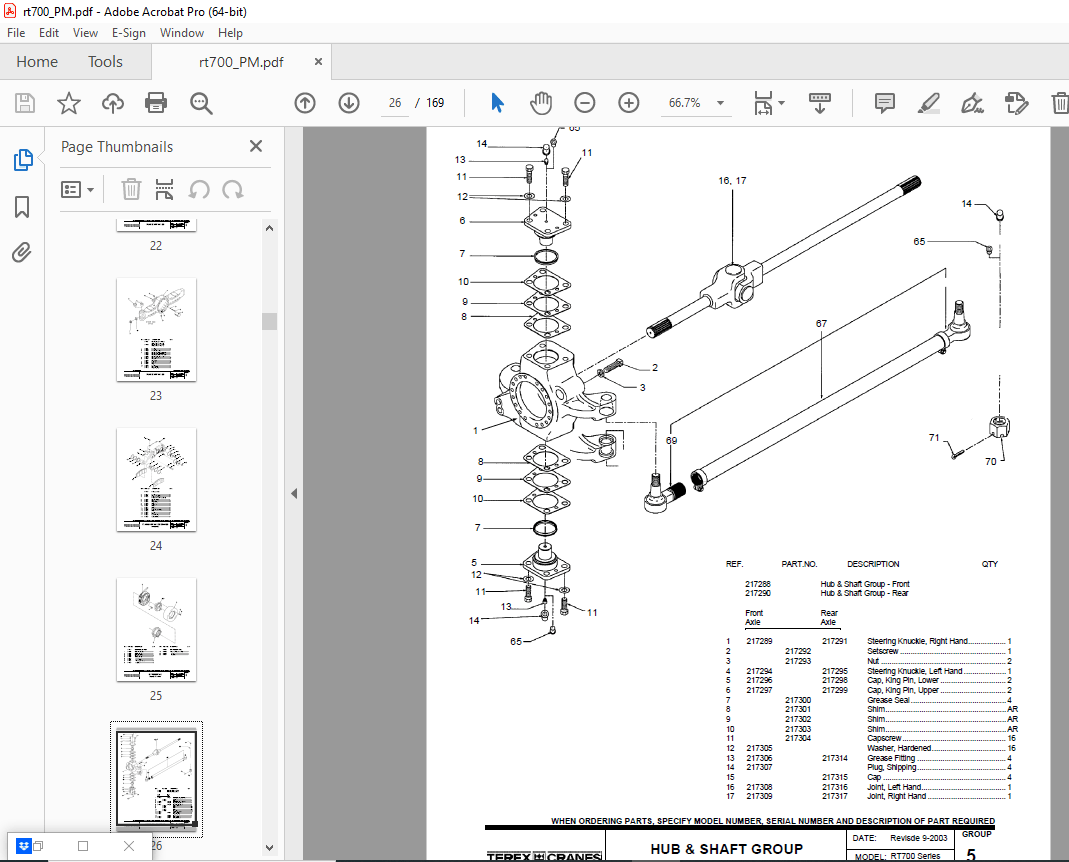The height and width of the screenshot is (862, 1069).
Task: Toggle off the Page Thumbnails panel
Action: [x=255, y=146]
